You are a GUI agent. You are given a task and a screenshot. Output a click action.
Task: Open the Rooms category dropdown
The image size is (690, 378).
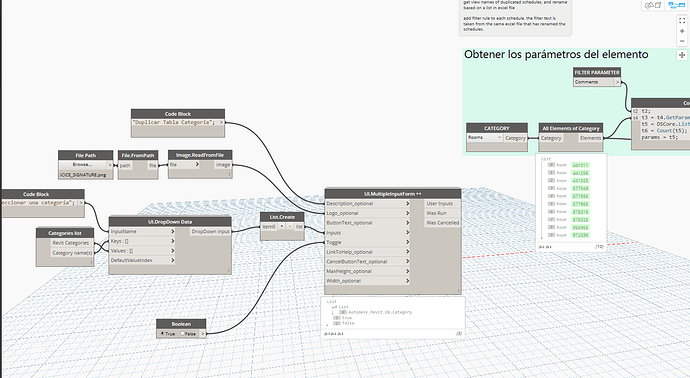coord(484,138)
